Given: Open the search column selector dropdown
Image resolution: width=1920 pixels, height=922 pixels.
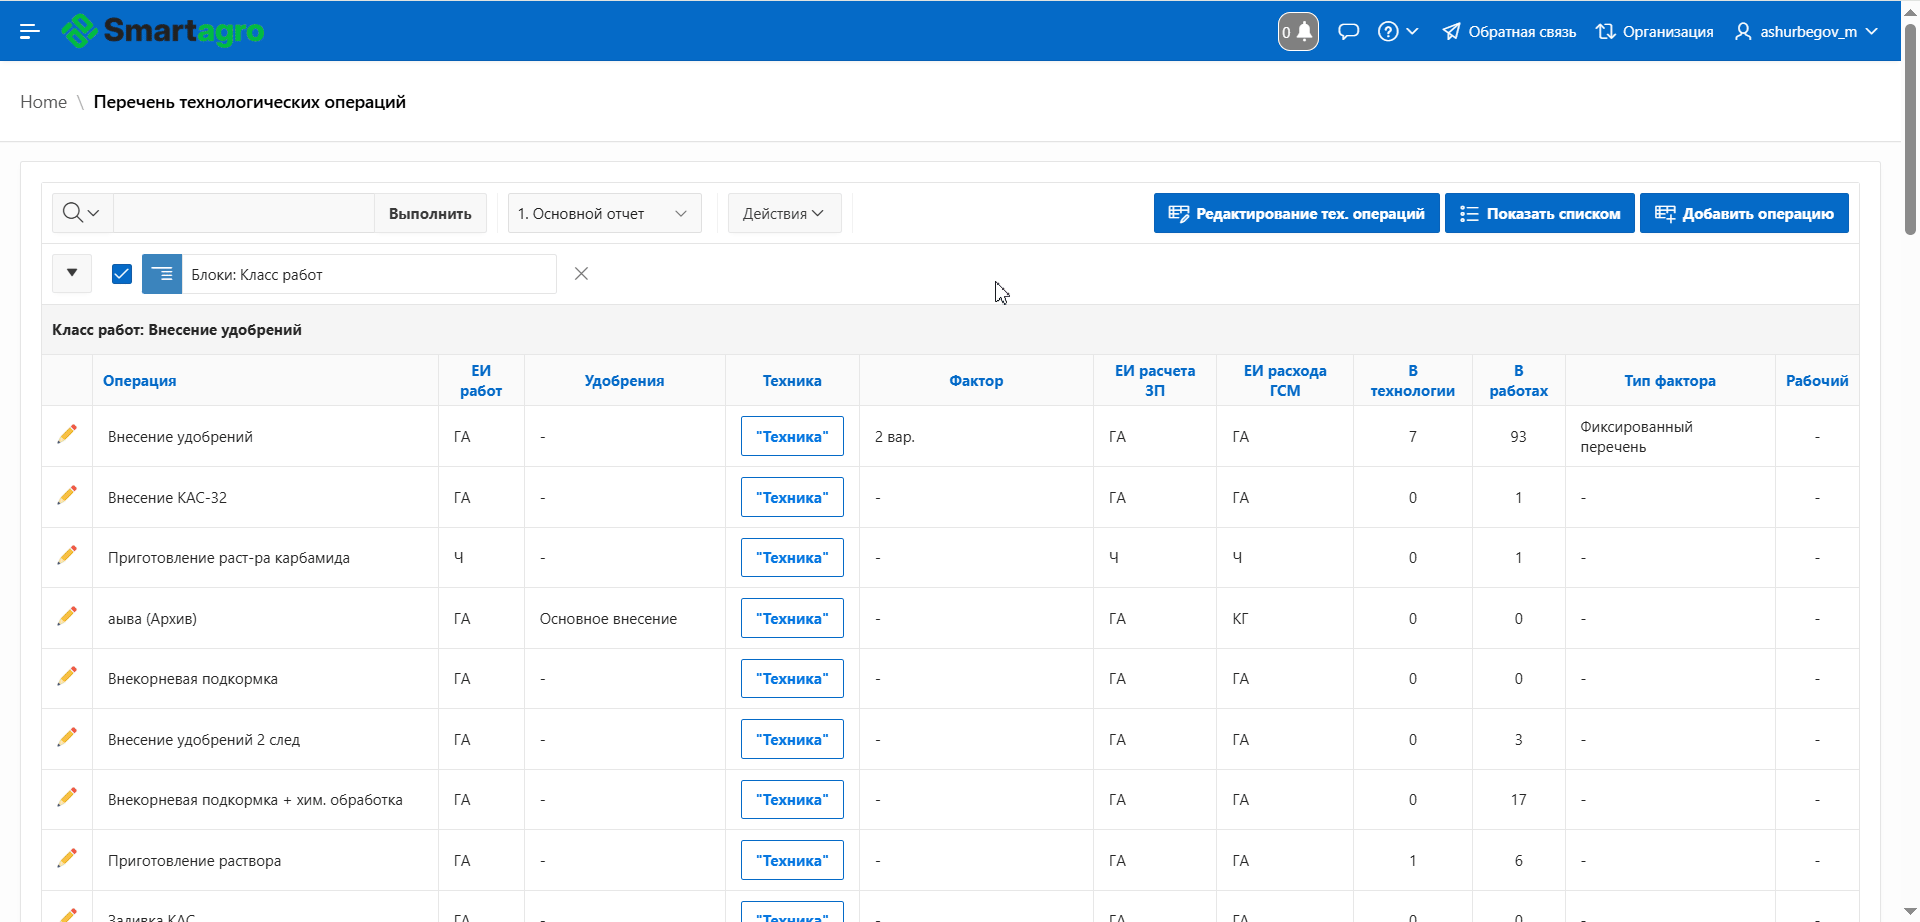Looking at the screenshot, I should [x=82, y=213].
